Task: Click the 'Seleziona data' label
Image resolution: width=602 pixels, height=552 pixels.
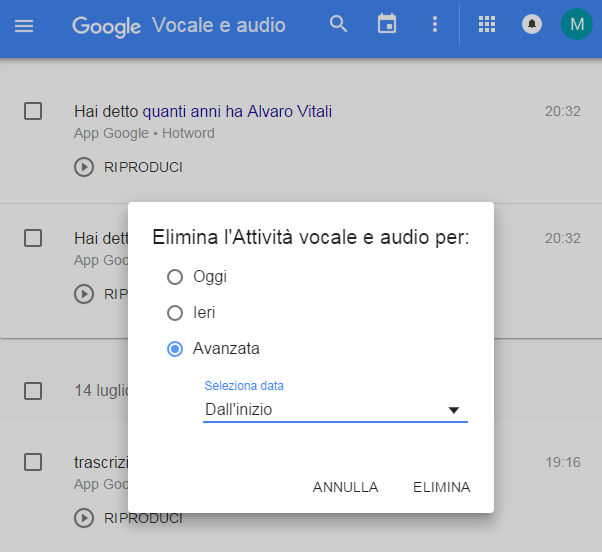Action: click(x=244, y=385)
